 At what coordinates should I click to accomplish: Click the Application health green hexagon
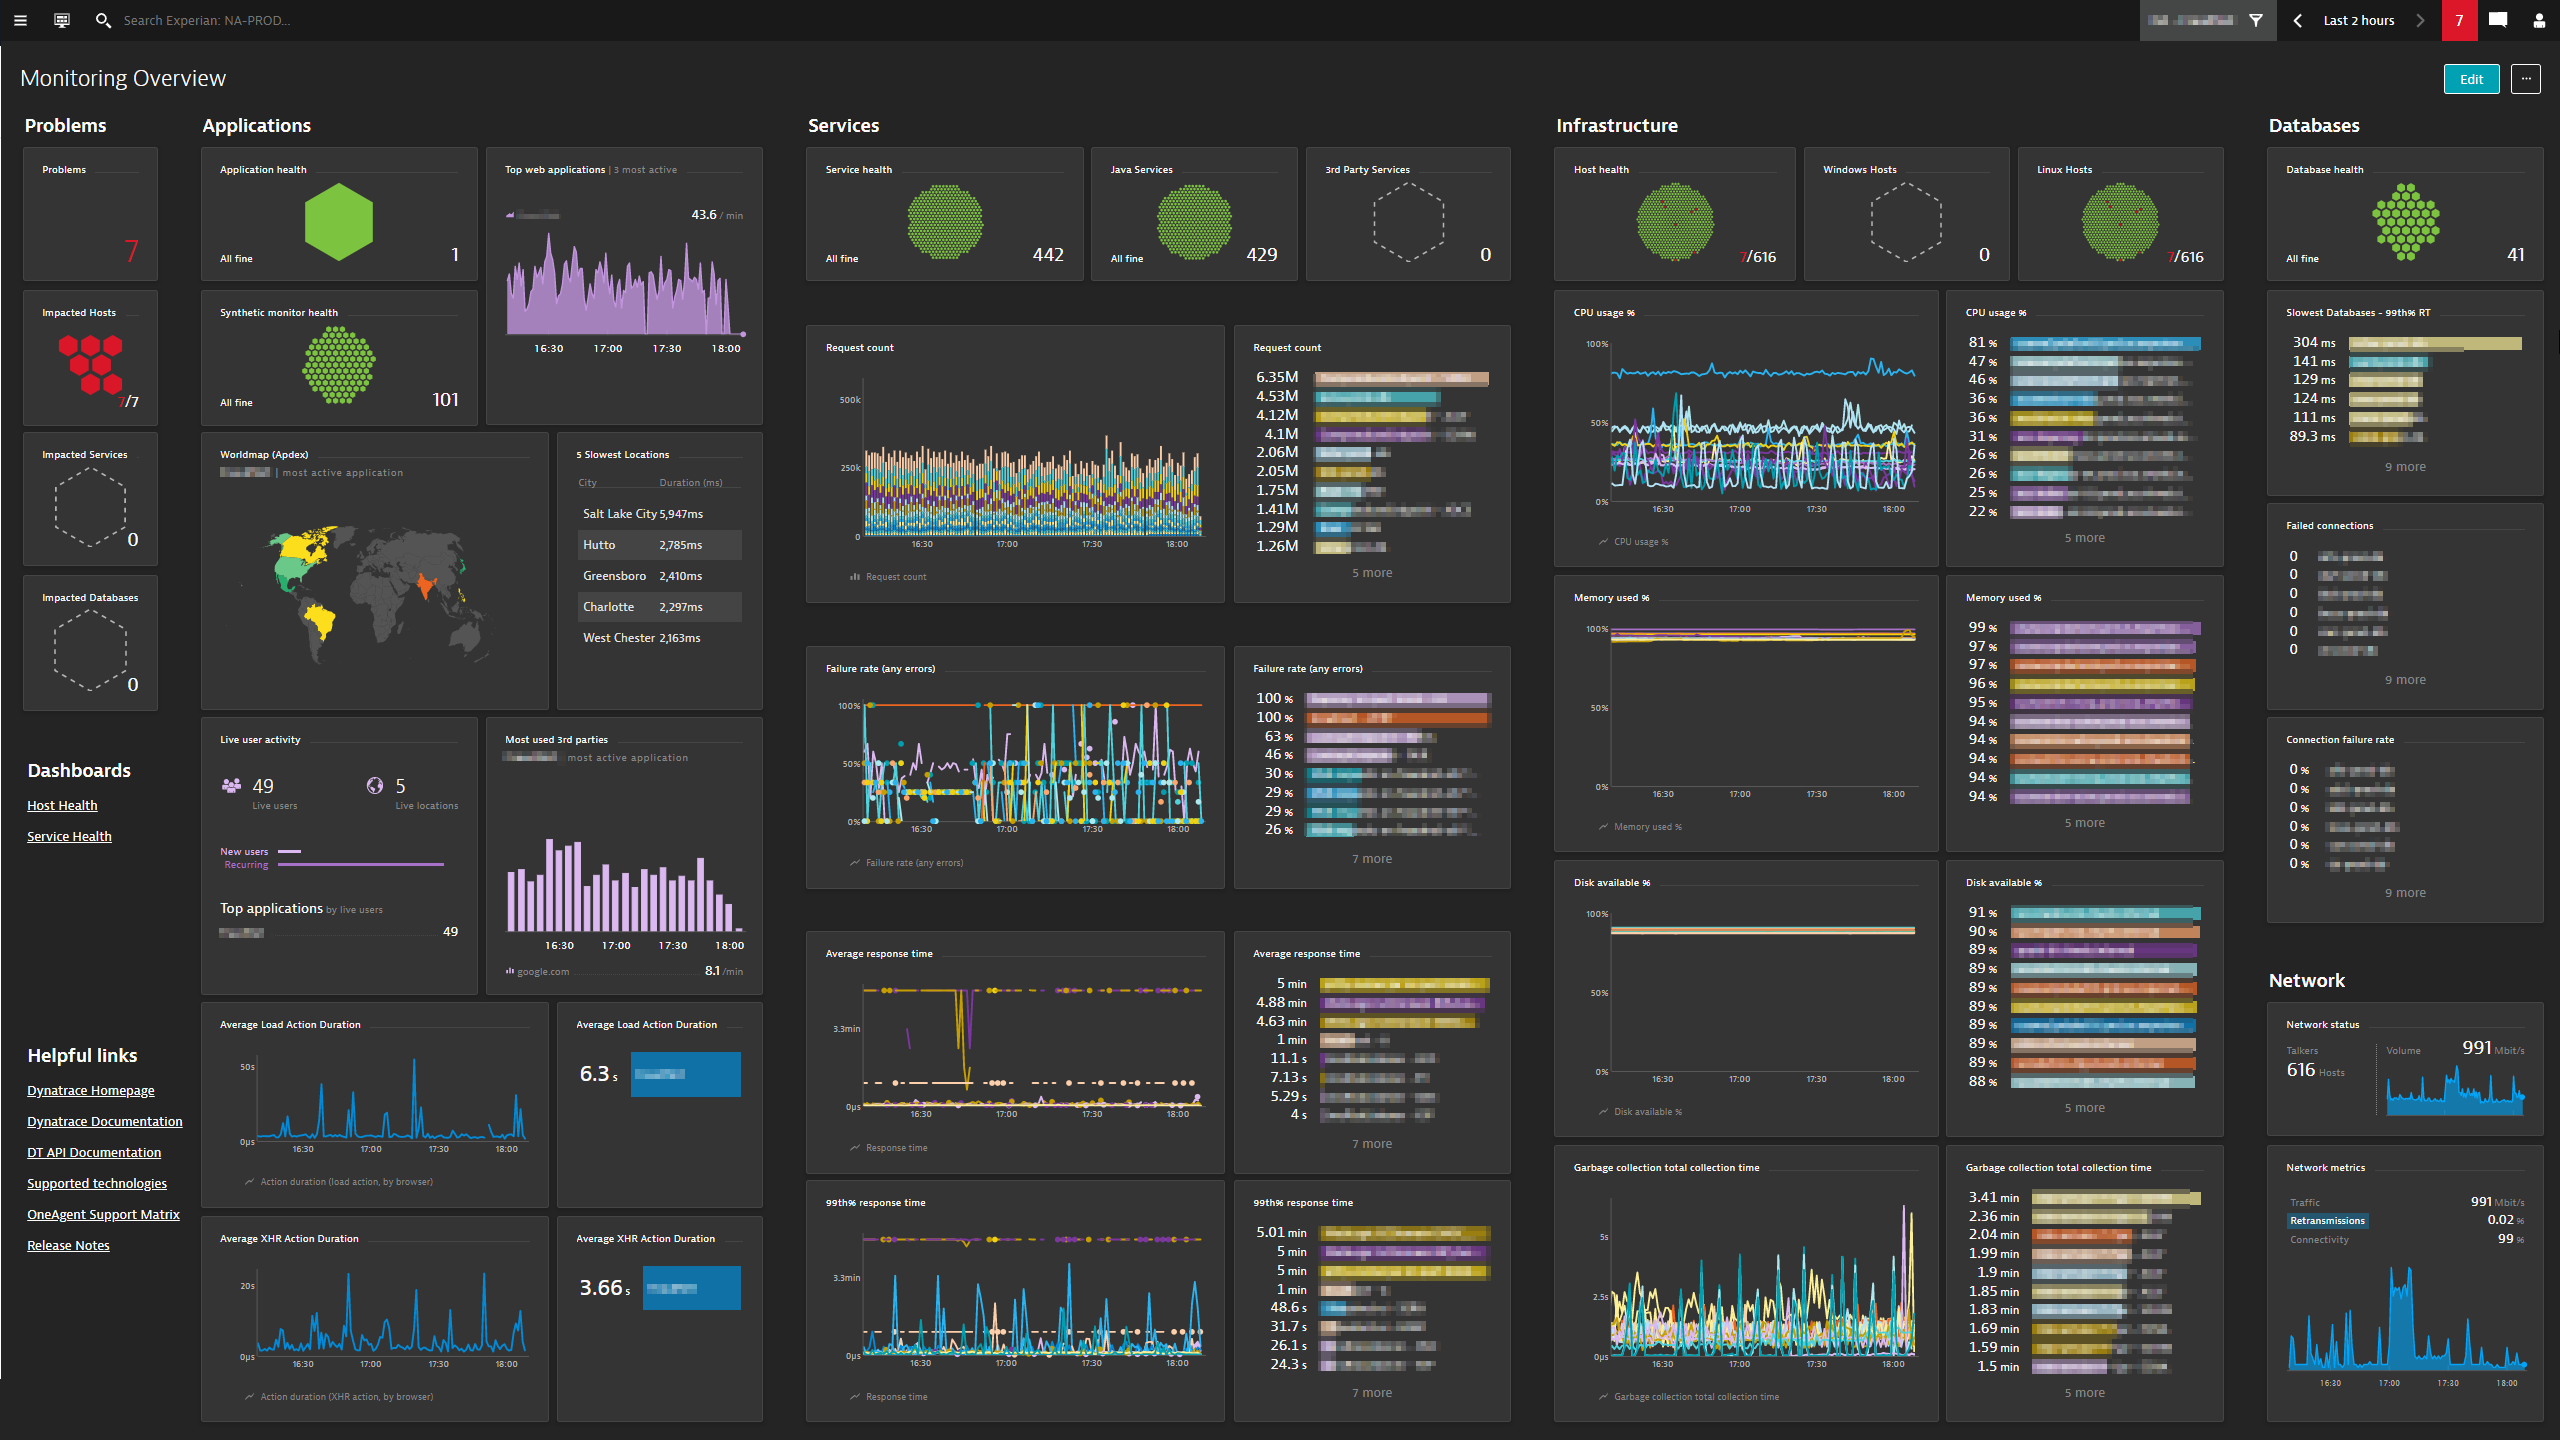click(338, 222)
